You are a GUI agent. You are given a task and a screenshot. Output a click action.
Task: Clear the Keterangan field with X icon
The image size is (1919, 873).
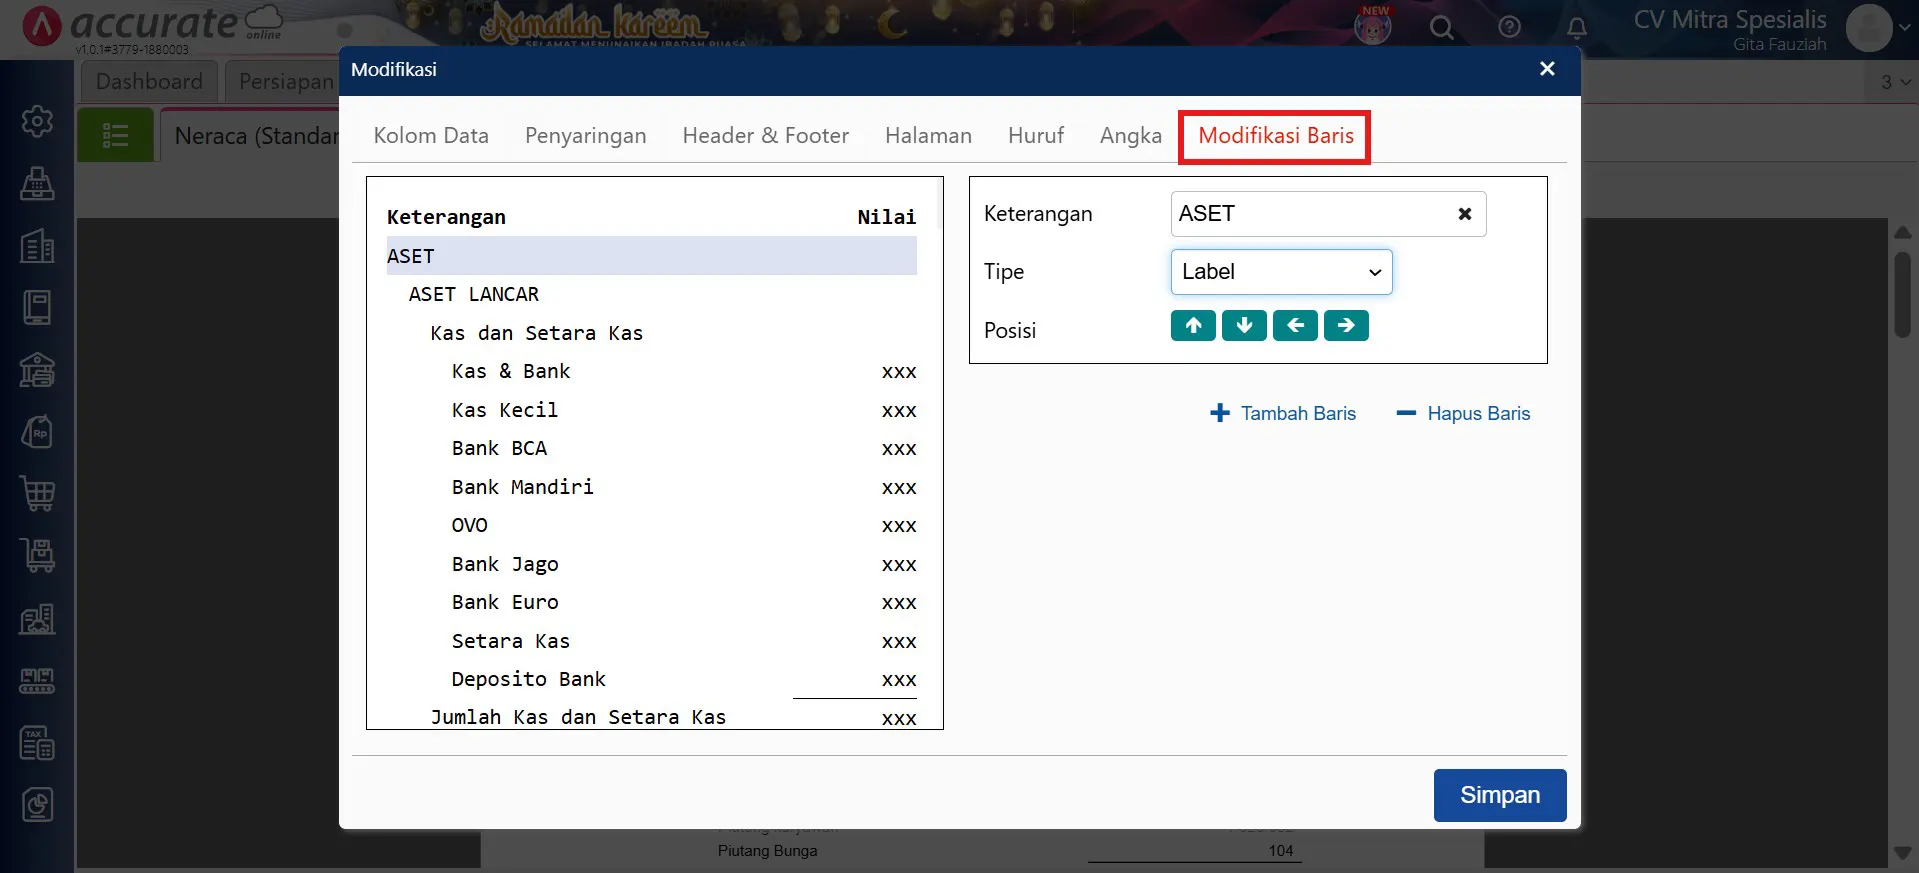pyautogui.click(x=1464, y=214)
